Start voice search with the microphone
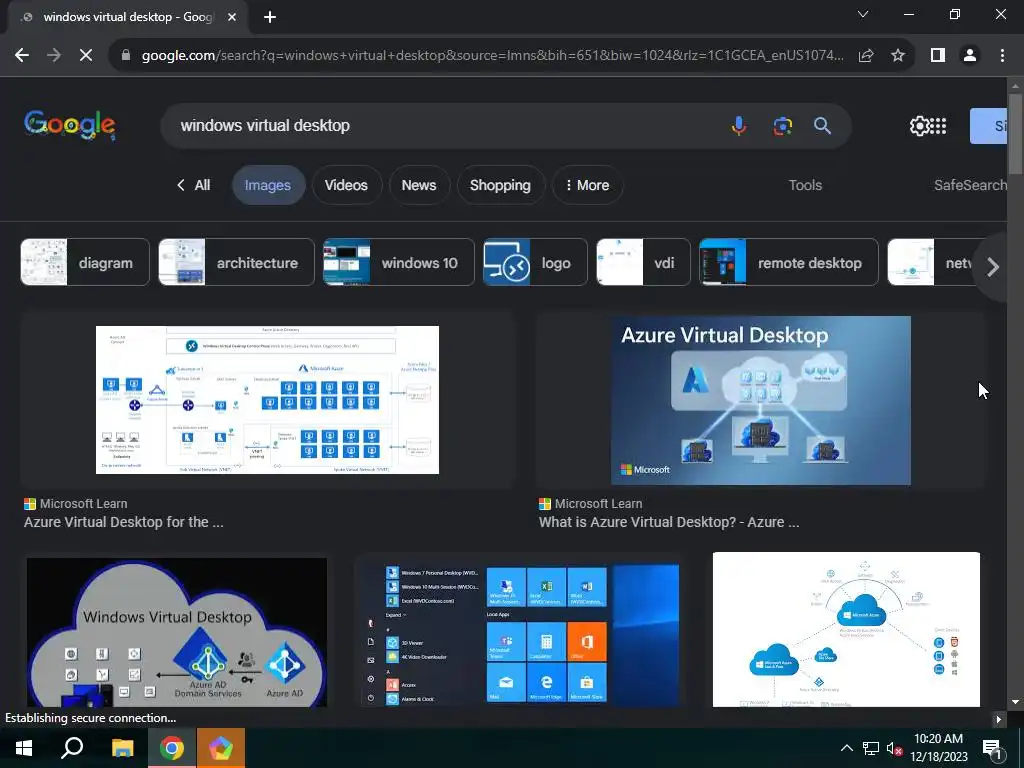The height and width of the screenshot is (768, 1024). tap(739, 125)
